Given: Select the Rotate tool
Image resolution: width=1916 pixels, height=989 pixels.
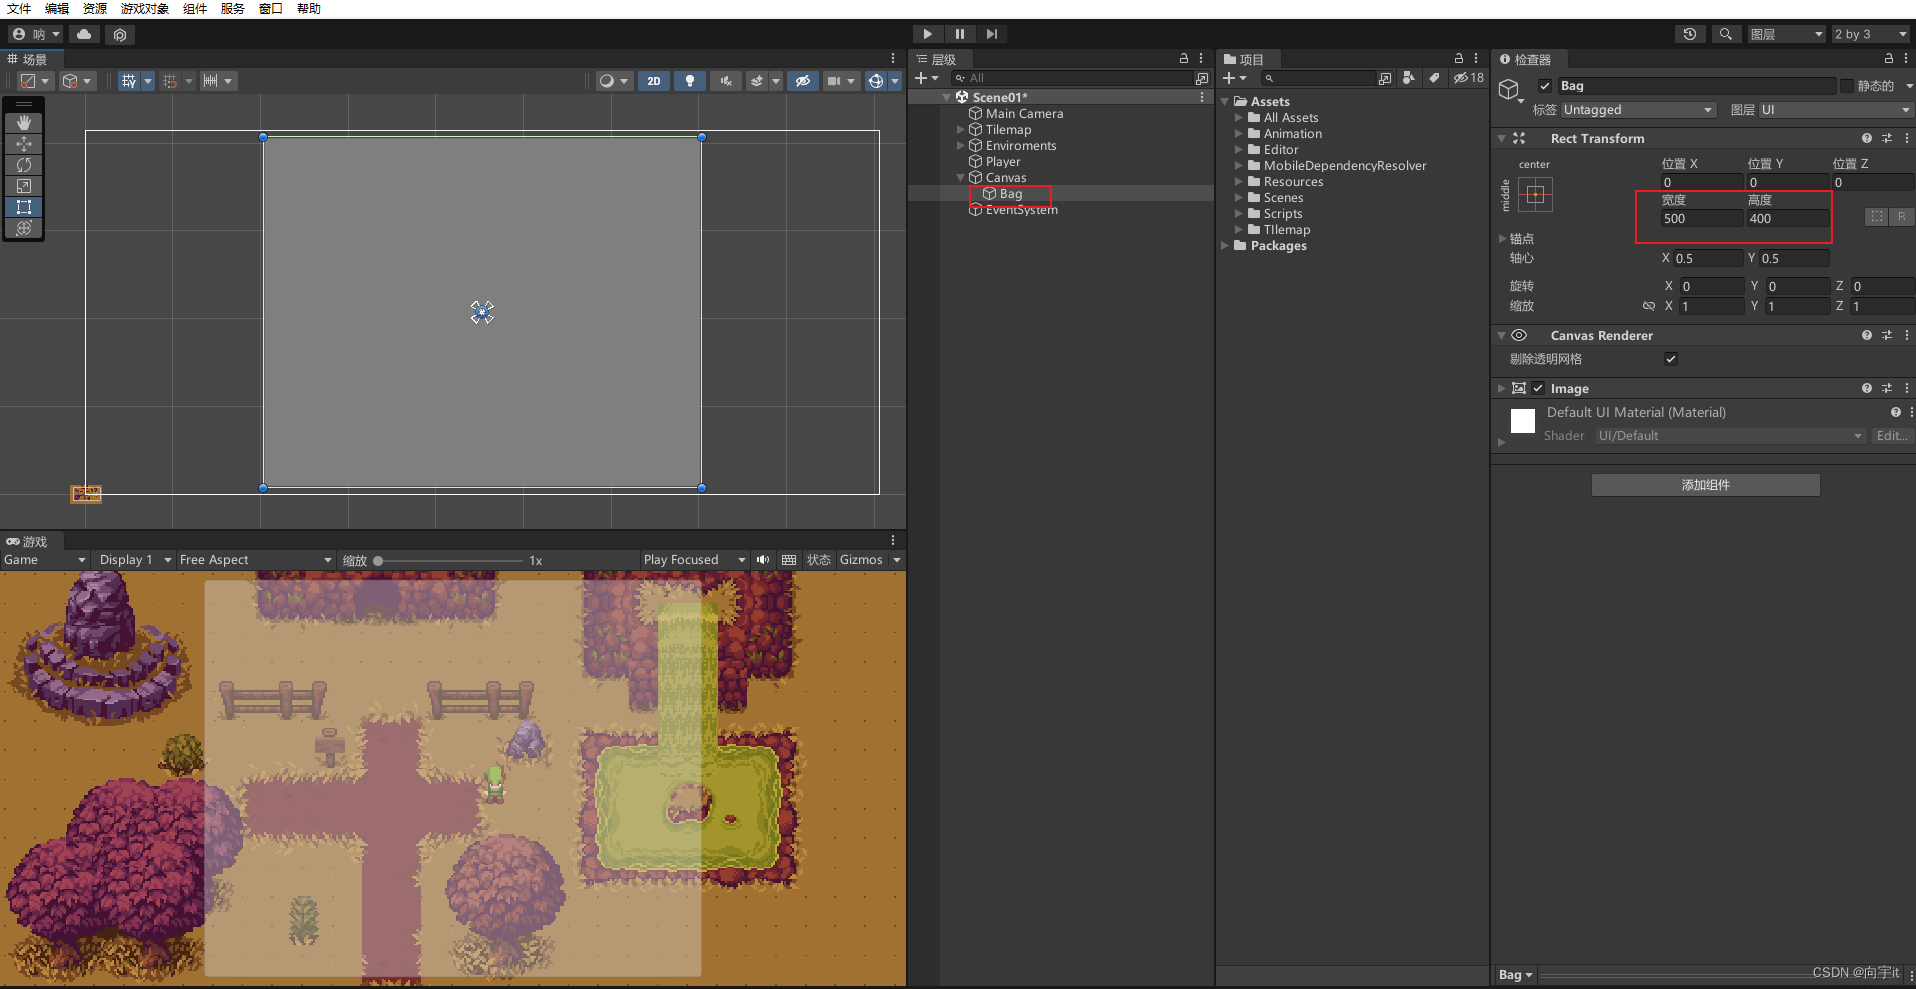Looking at the screenshot, I should coord(24,165).
